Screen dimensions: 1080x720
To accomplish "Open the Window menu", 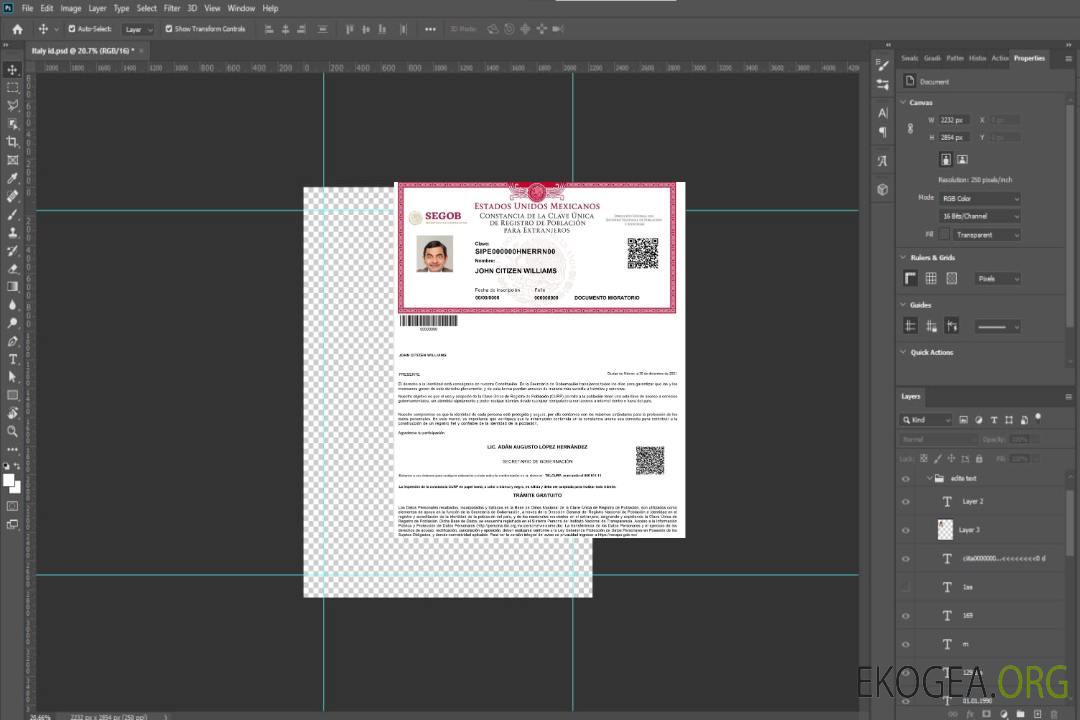I will coord(241,8).
